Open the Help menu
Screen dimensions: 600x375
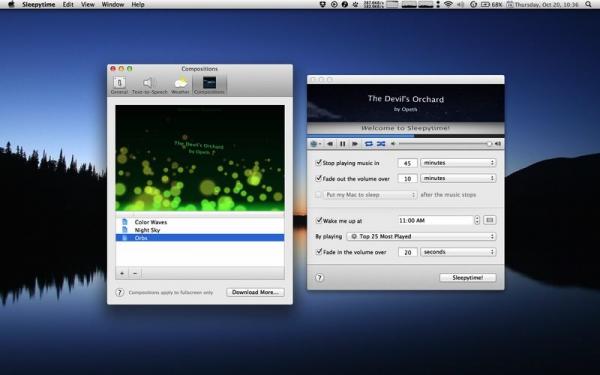click(138, 5)
